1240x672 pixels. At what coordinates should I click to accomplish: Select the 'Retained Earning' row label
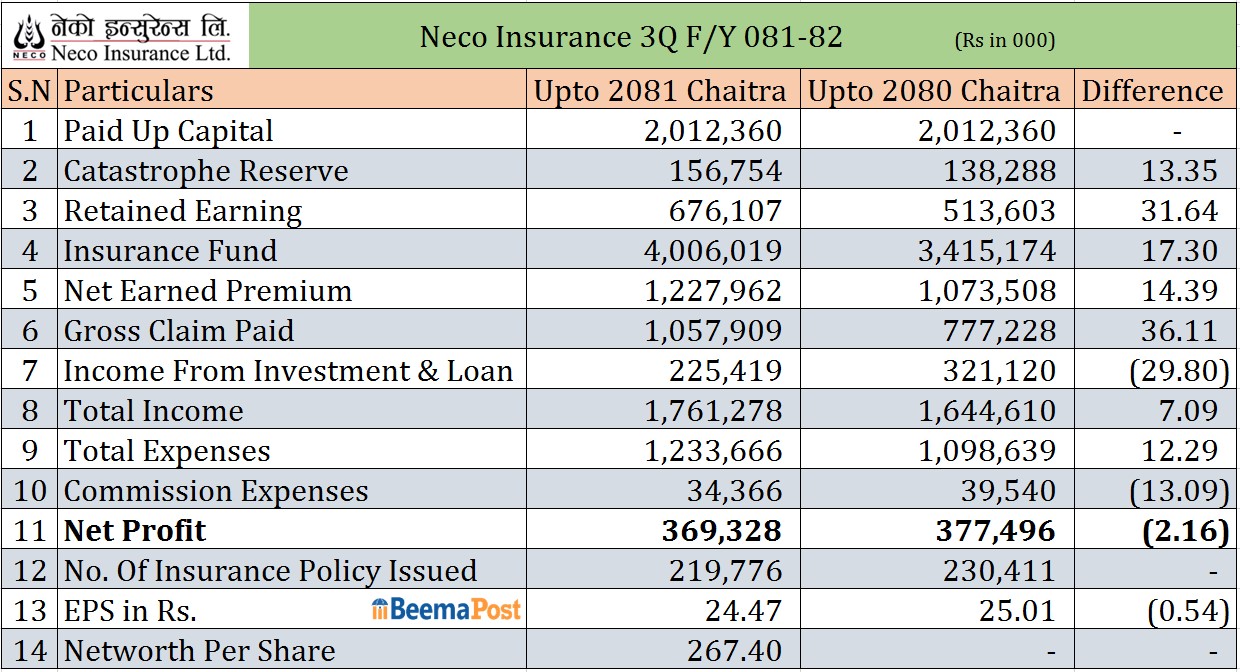[183, 211]
